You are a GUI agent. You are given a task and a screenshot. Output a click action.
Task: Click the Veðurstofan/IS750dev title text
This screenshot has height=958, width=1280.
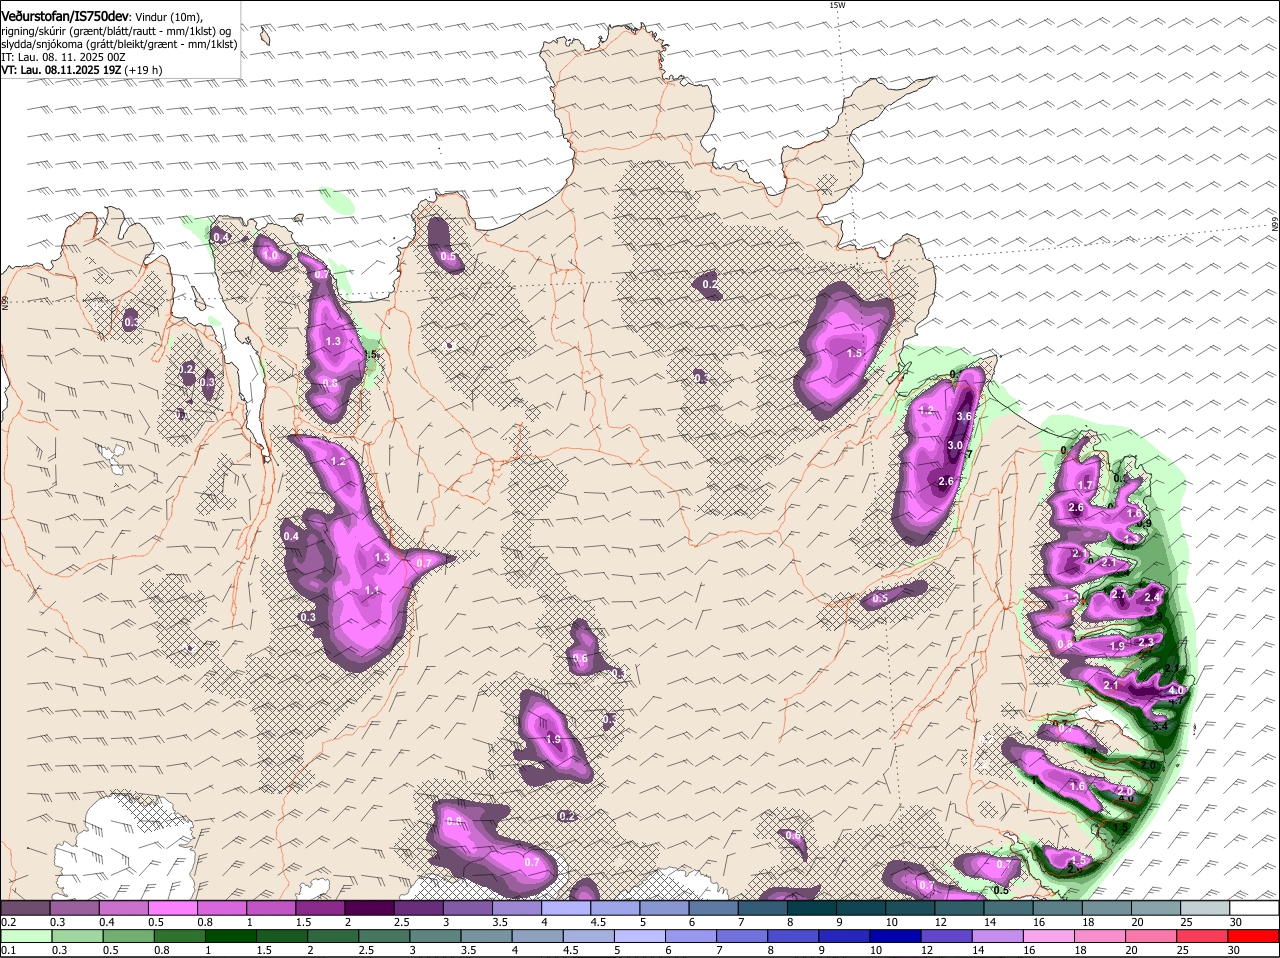pyautogui.click(x=65, y=16)
